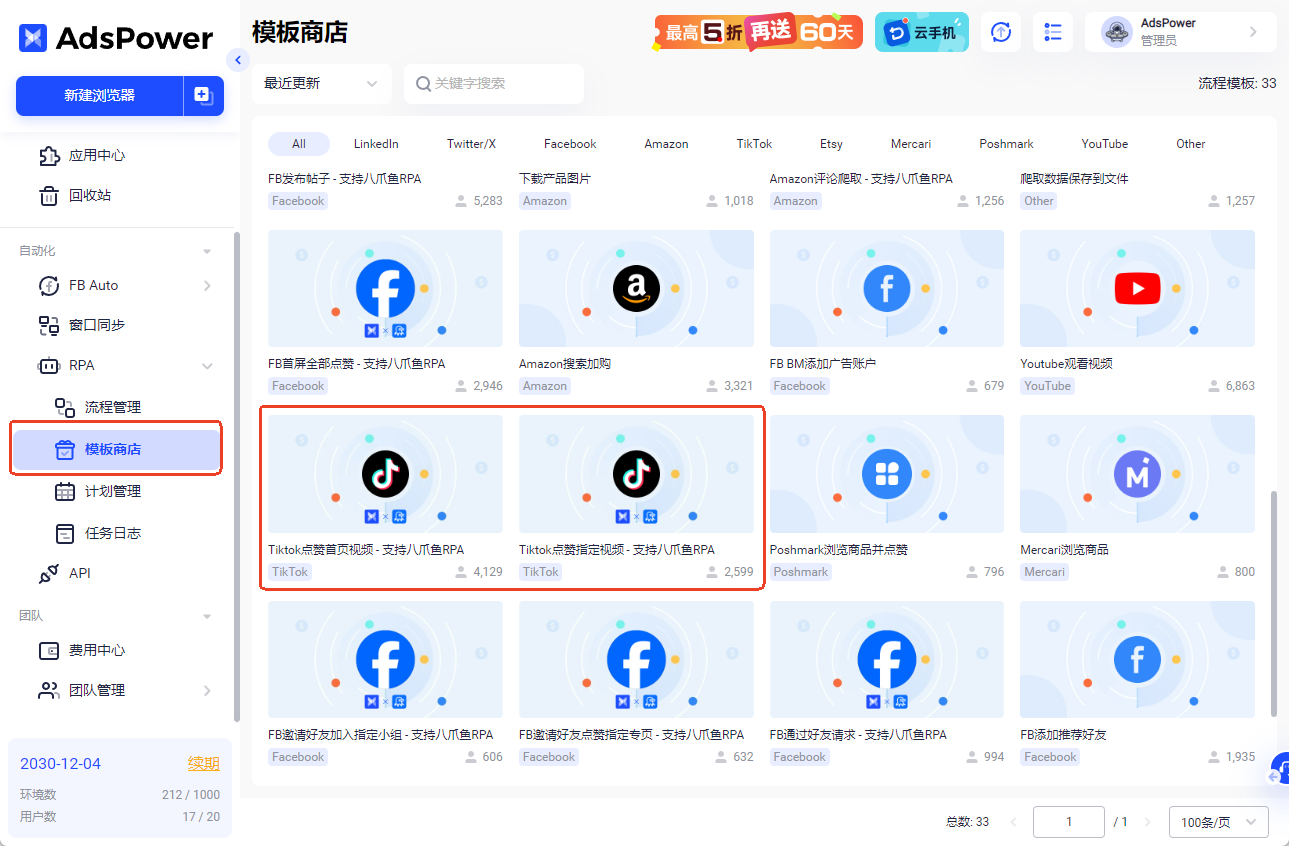Click the 续期 renewal link
The height and width of the screenshot is (846, 1289).
204,764
